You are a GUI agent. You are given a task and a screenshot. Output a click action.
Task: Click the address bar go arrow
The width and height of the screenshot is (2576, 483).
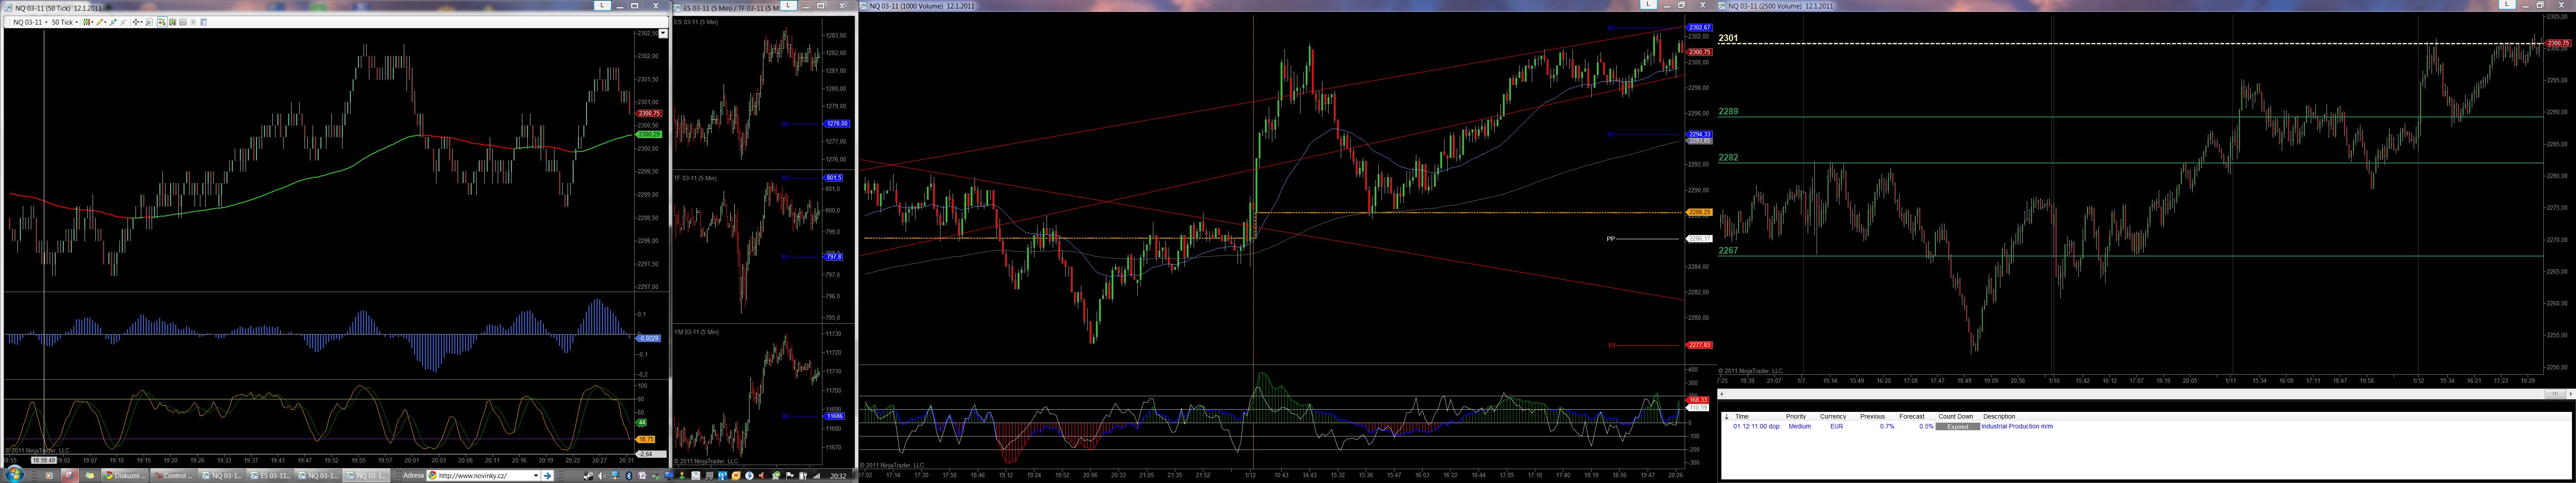547,476
